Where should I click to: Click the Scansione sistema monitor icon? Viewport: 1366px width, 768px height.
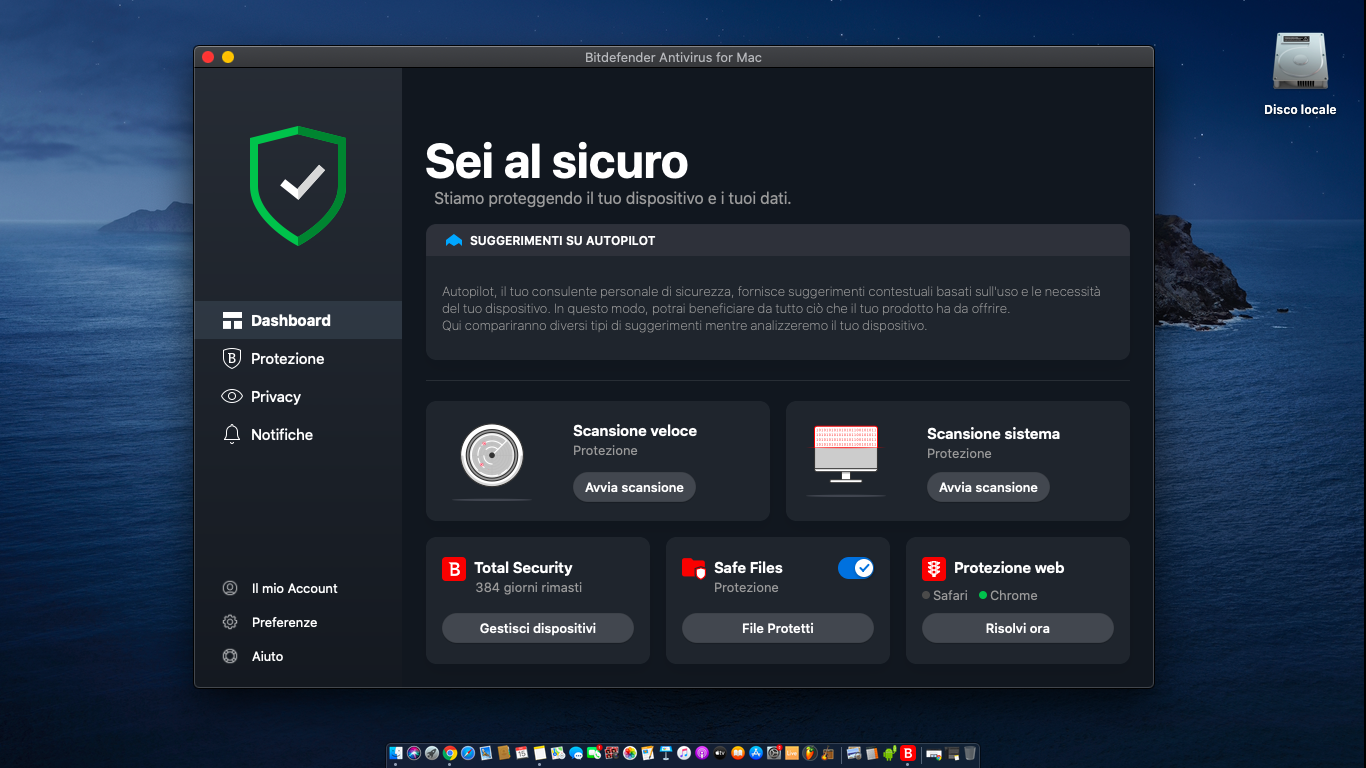point(846,455)
